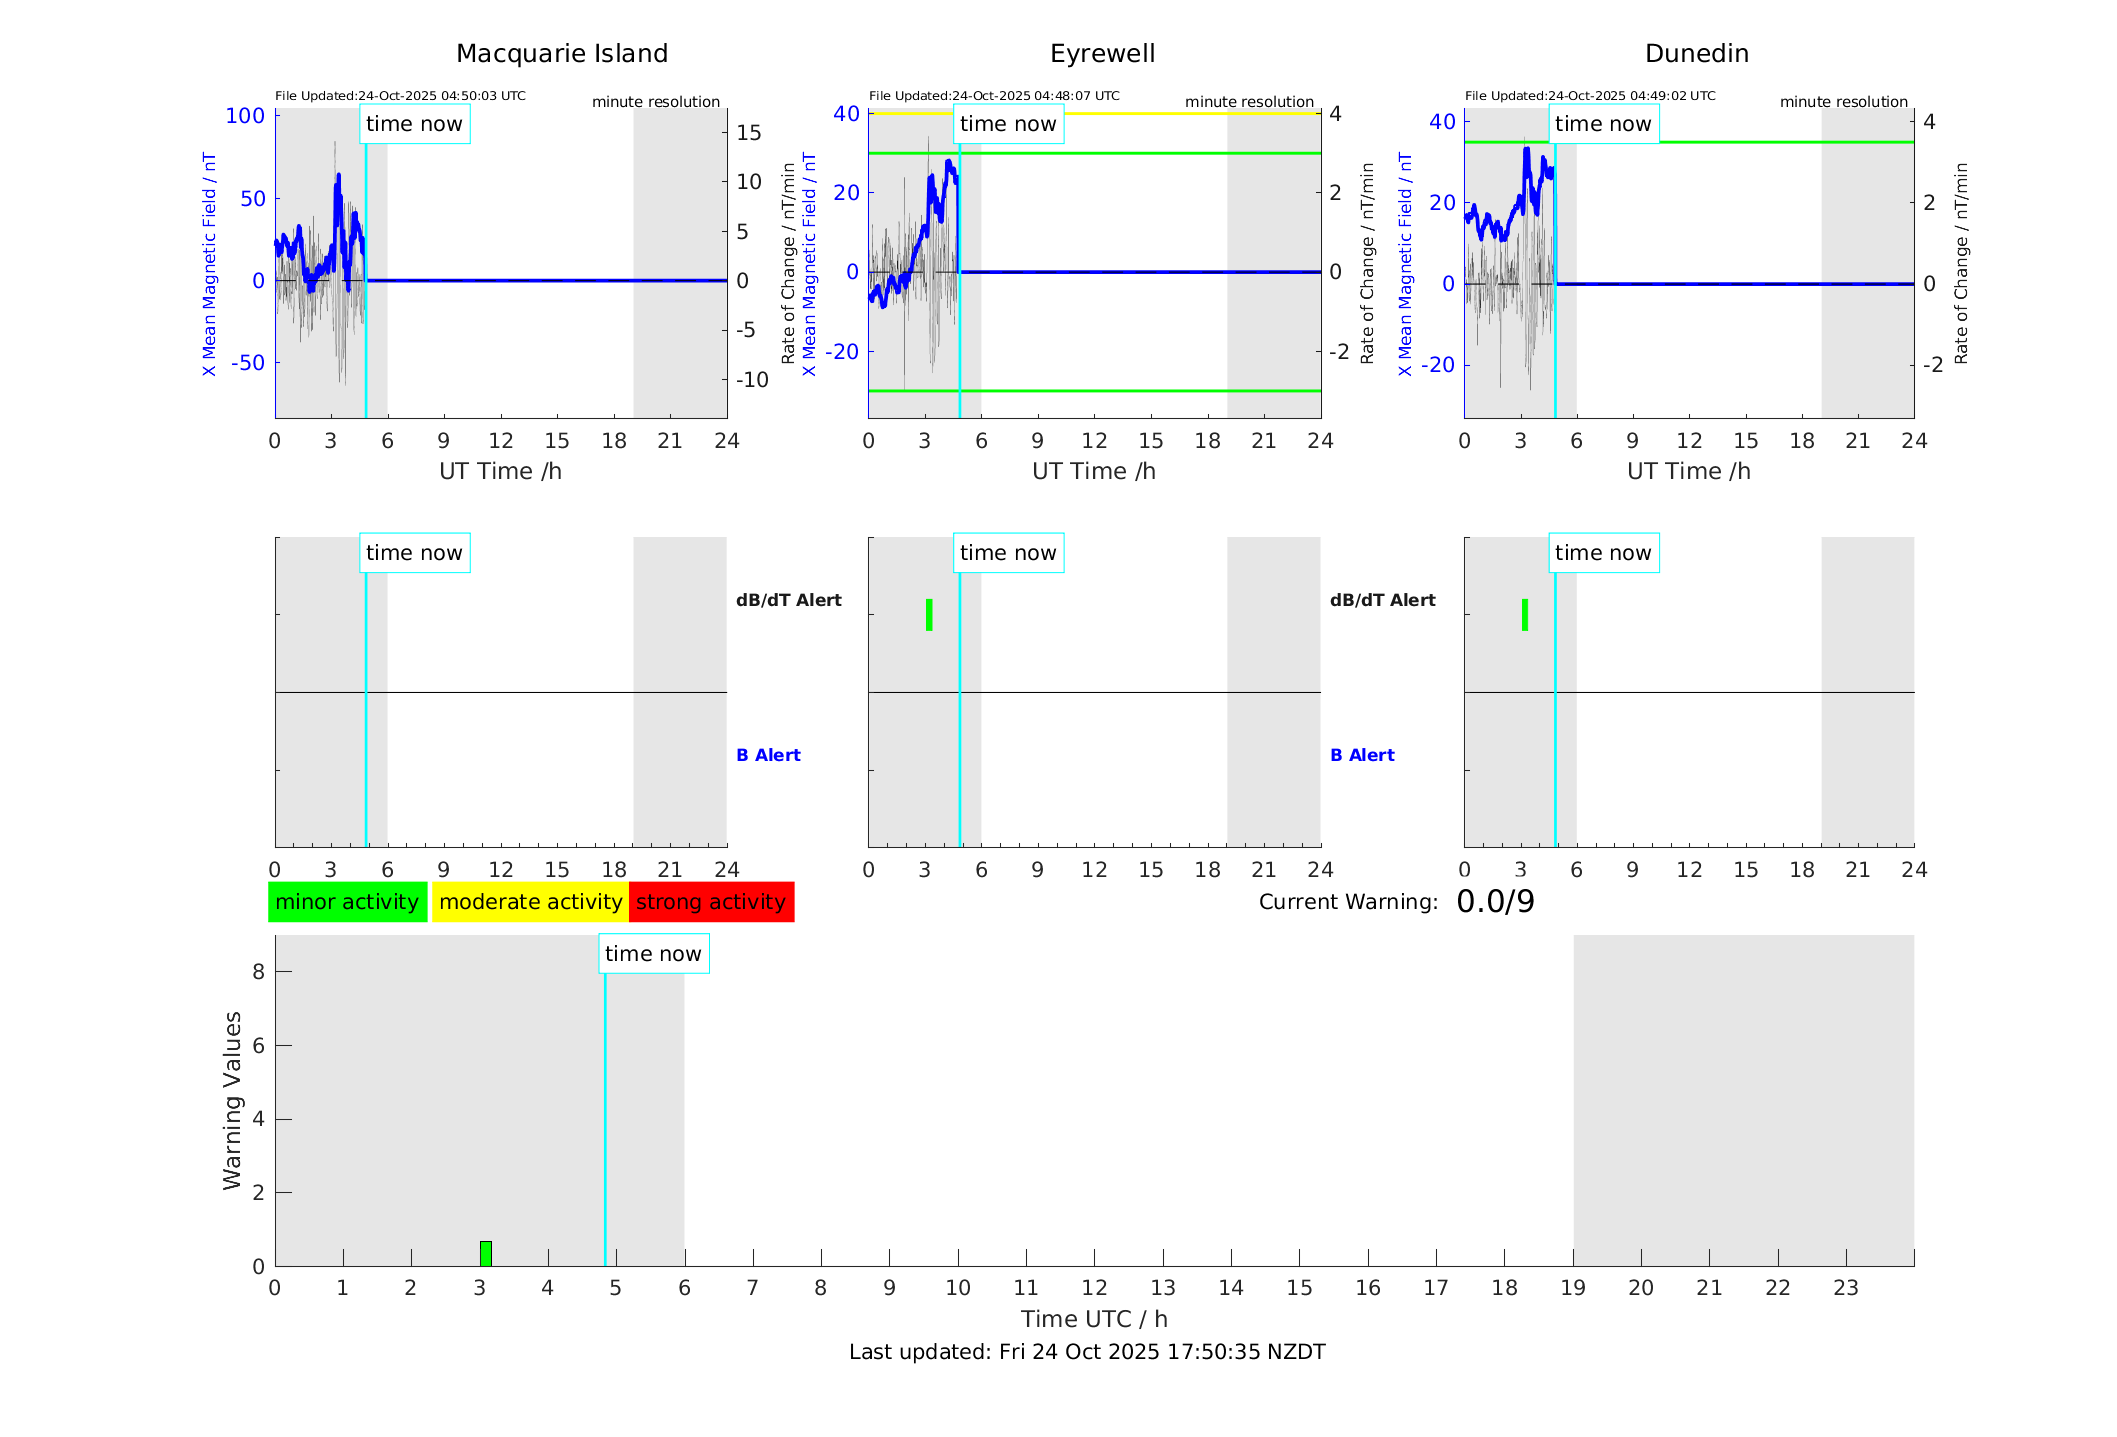The width and height of the screenshot is (2117, 1437).
Task: Click Eyrewell's green dB/dT alert marker
Action: tap(929, 615)
